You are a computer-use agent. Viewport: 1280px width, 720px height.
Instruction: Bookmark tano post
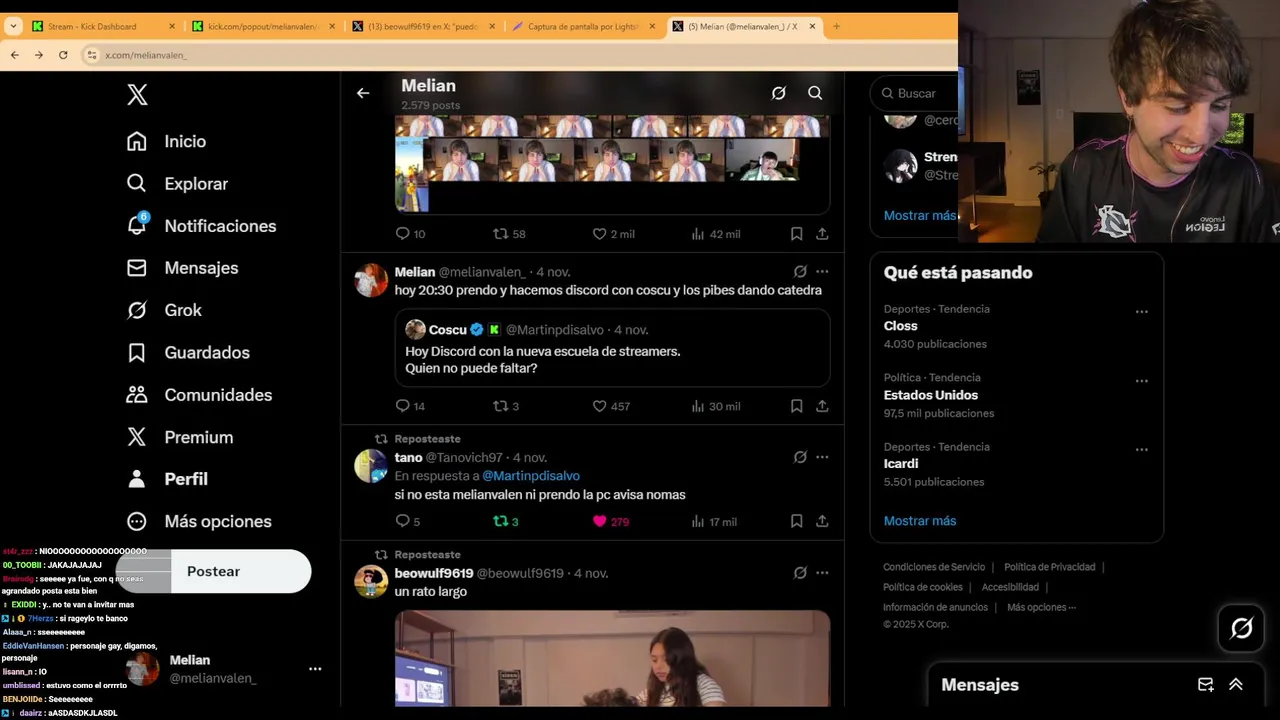796,521
